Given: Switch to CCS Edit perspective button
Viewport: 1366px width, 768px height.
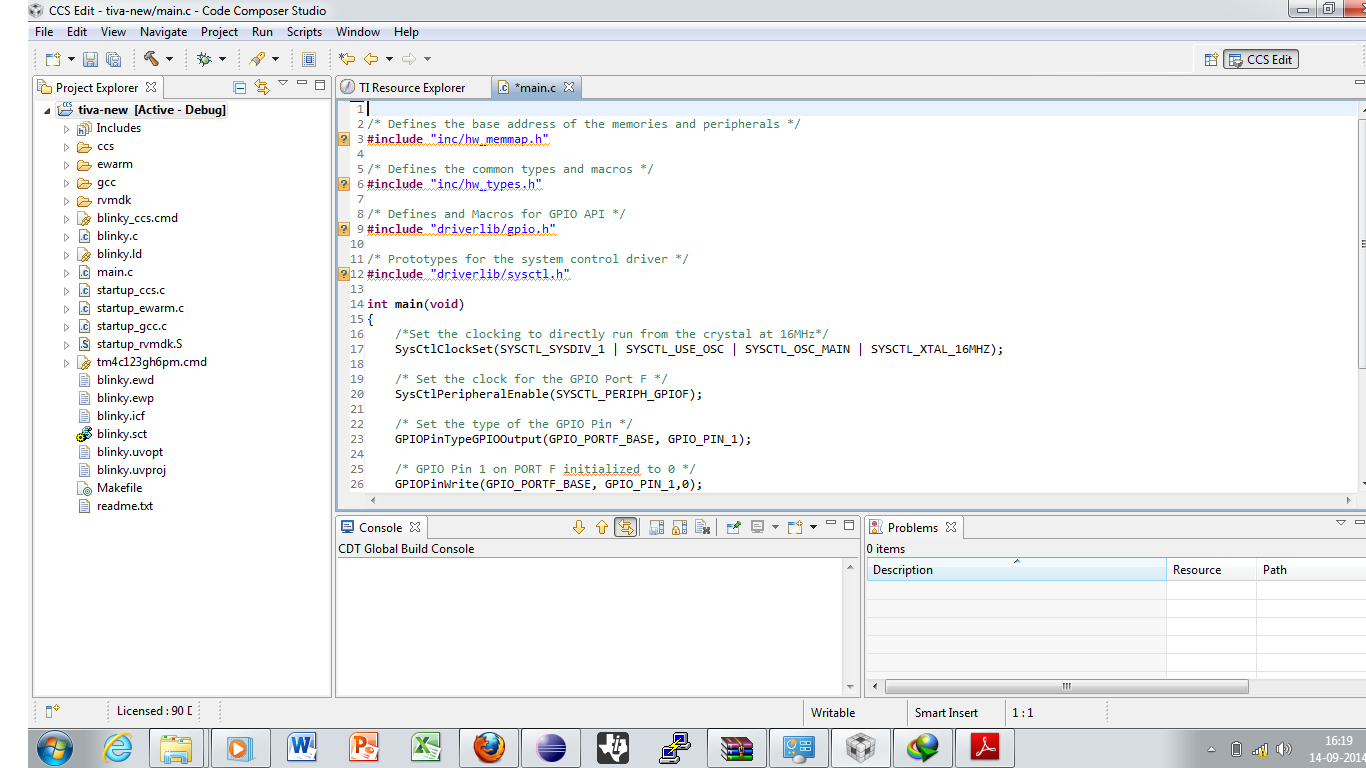Looking at the screenshot, I should point(1261,59).
